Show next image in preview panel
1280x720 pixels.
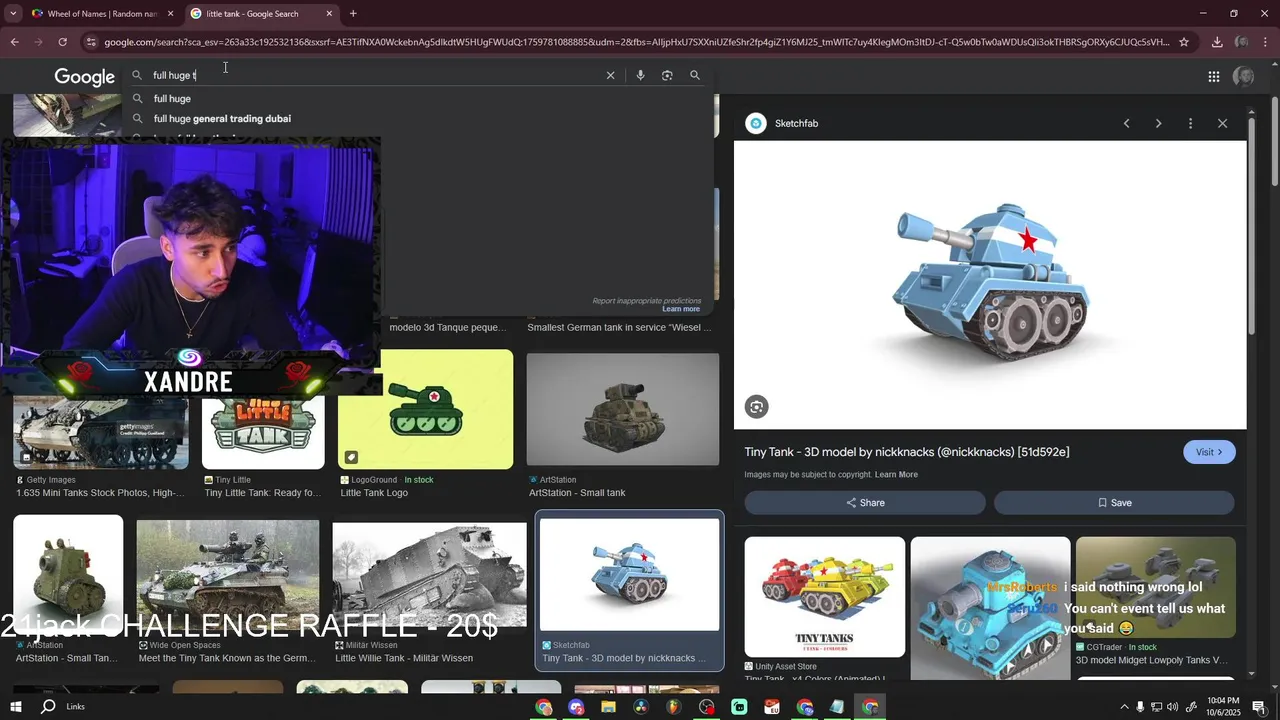1158,123
